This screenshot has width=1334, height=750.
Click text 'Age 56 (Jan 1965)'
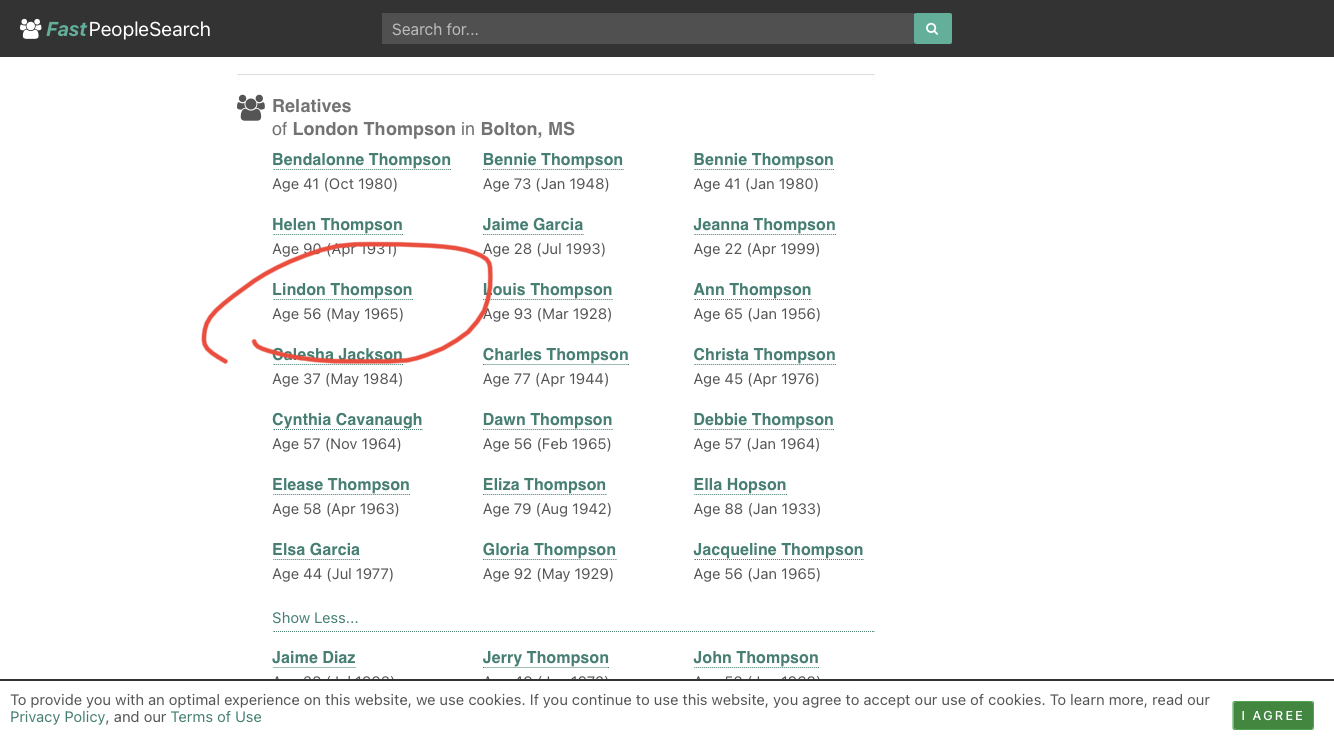[x=757, y=574]
